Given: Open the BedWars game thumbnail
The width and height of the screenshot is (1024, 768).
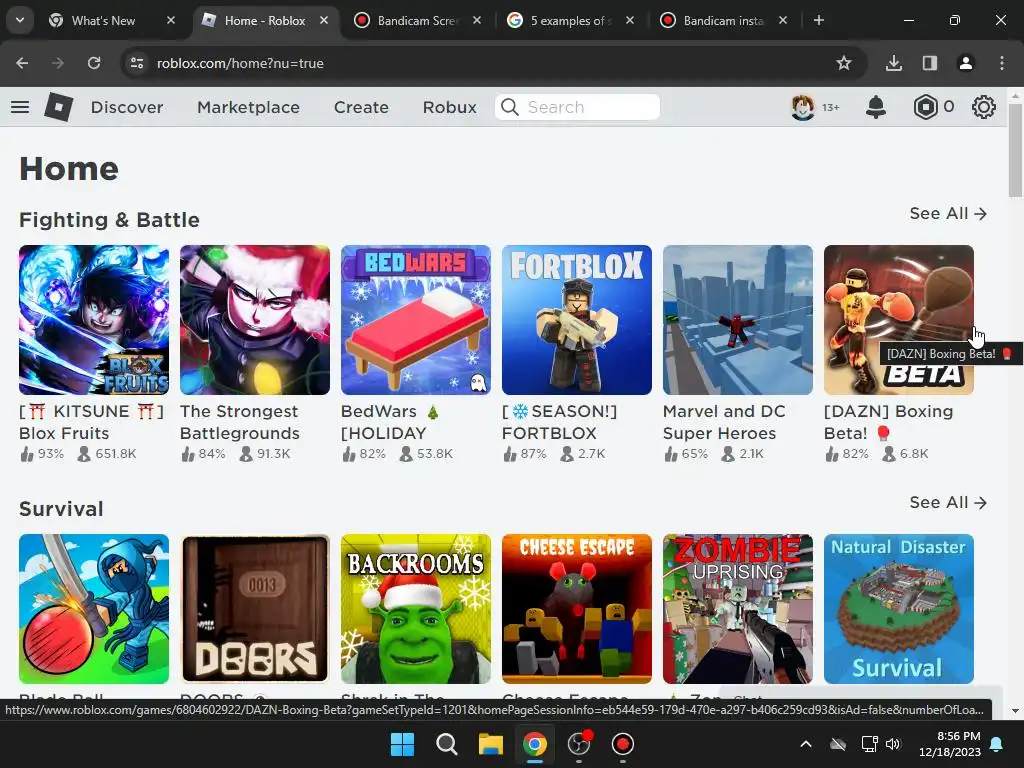Looking at the screenshot, I should (x=416, y=320).
